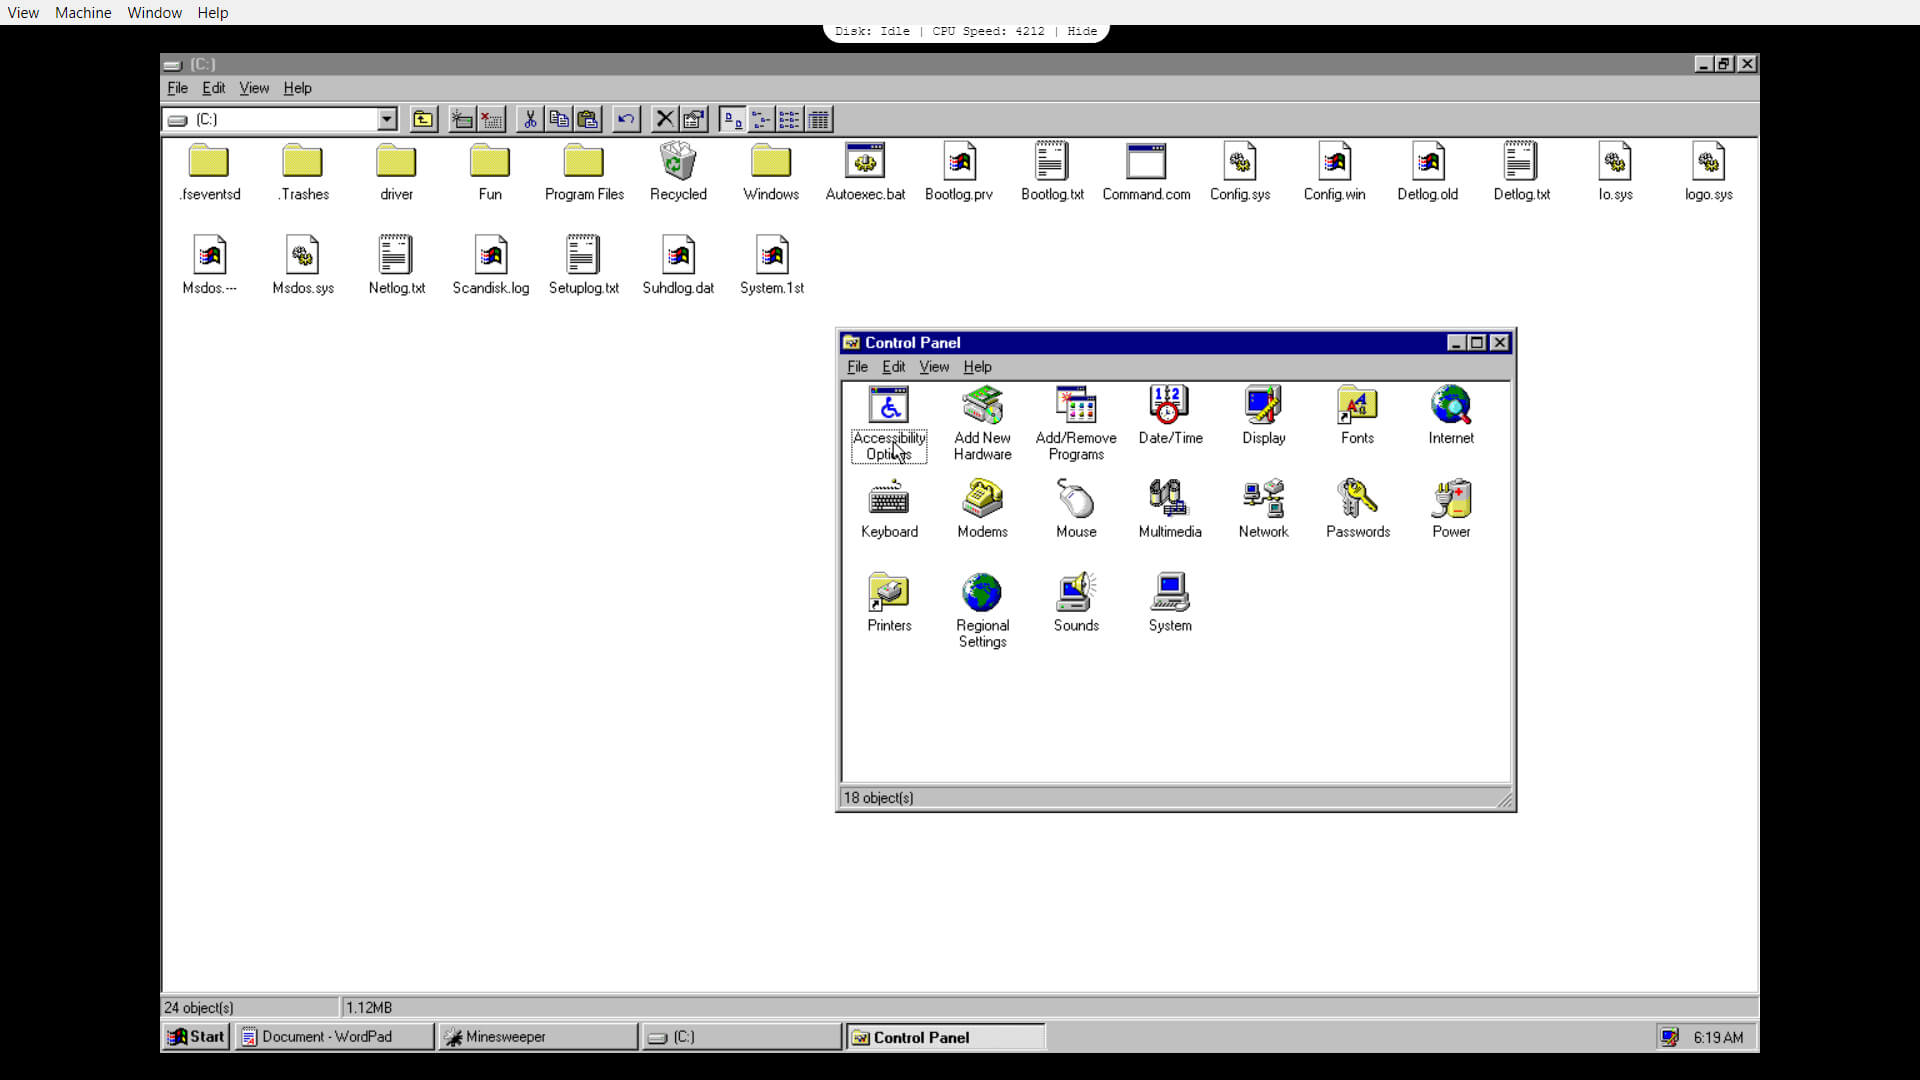Click the Delete X toolbar icon

pyautogui.click(x=664, y=119)
